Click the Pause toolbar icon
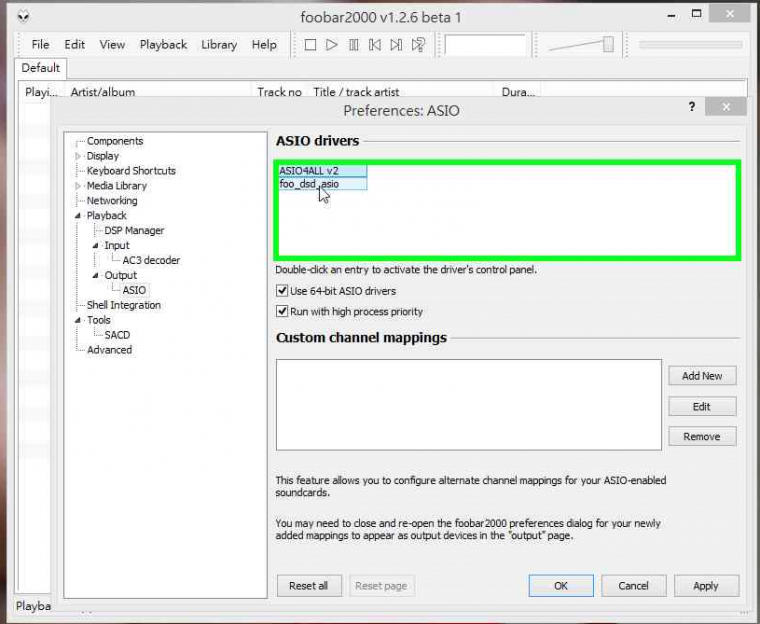 354,45
